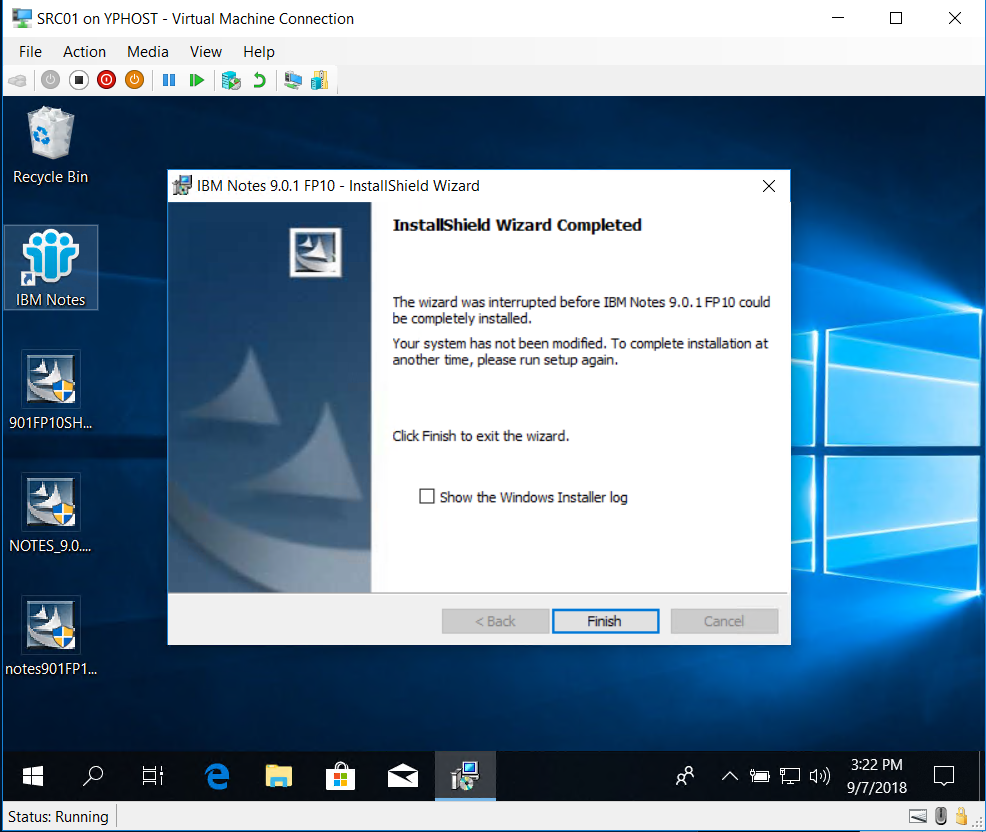Open Microsoft Store from taskbar
Screen dimensions: 986x832
[340, 776]
